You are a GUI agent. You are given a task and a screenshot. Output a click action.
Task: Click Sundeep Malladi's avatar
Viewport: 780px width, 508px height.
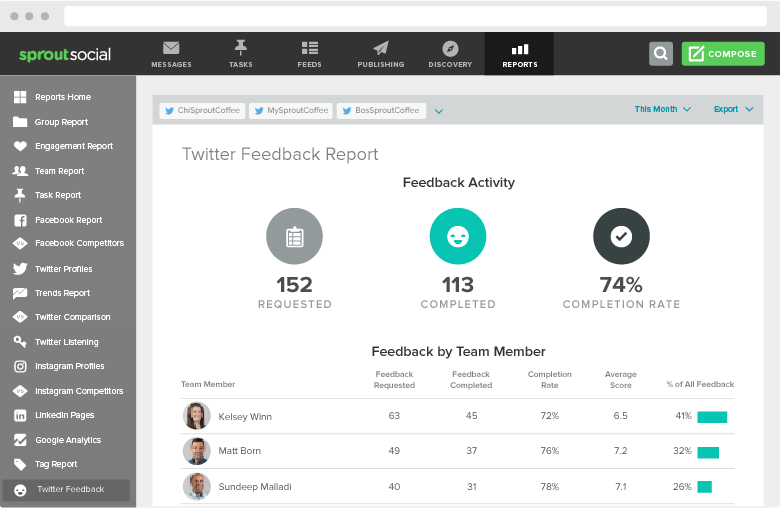[x=197, y=487]
